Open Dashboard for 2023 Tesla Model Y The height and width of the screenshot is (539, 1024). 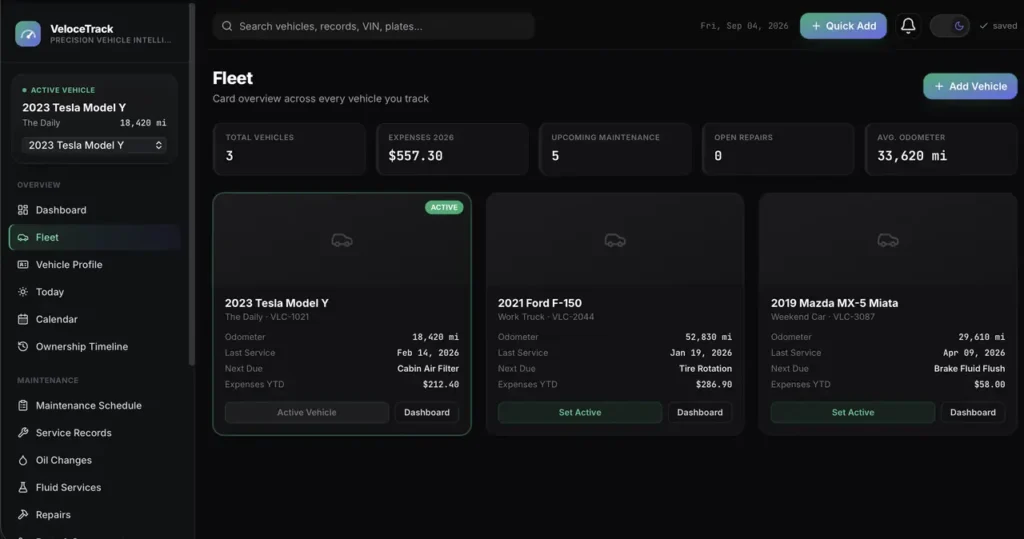(x=426, y=412)
